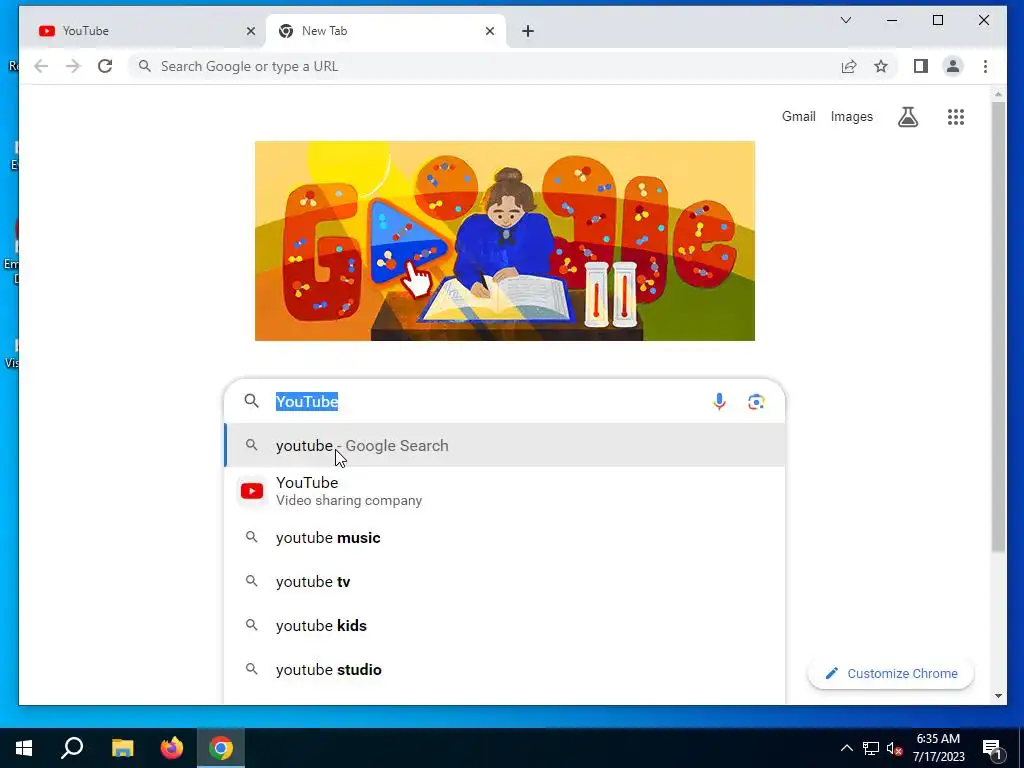Start voice search microphone
Viewport: 1024px width, 768px height.
(x=720, y=402)
